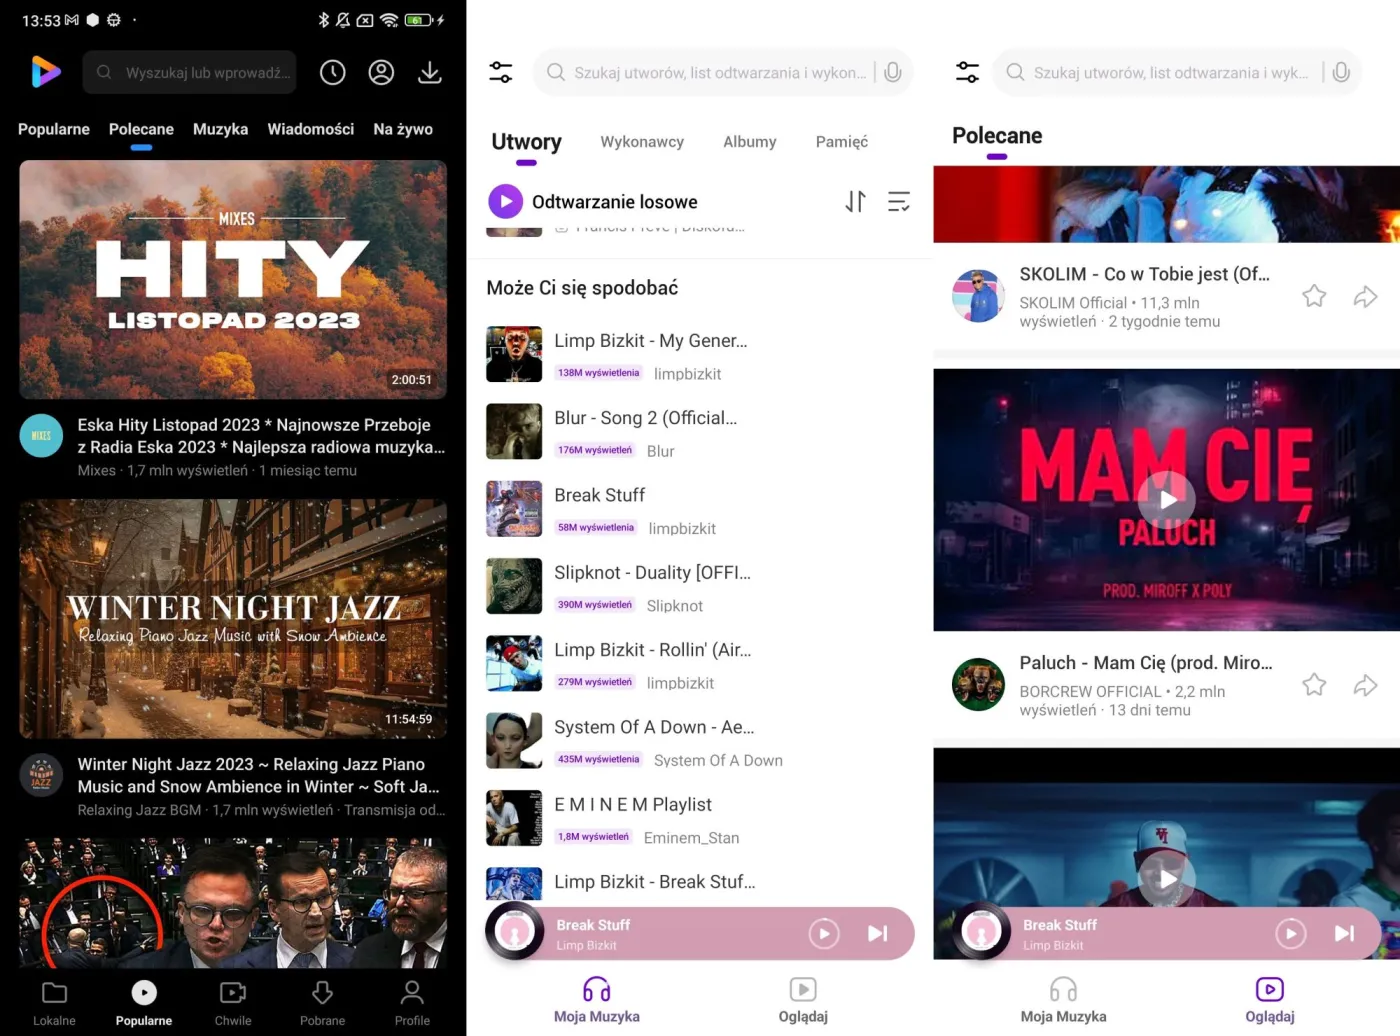The height and width of the screenshot is (1036, 1400).
Task: Open downloads icon in top bar
Action: click(430, 72)
